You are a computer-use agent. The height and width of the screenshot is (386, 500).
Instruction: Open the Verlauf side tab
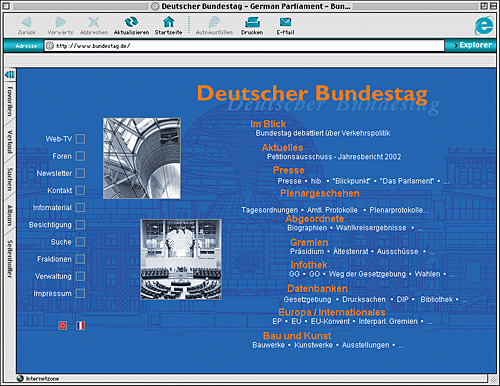[x=10, y=142]
